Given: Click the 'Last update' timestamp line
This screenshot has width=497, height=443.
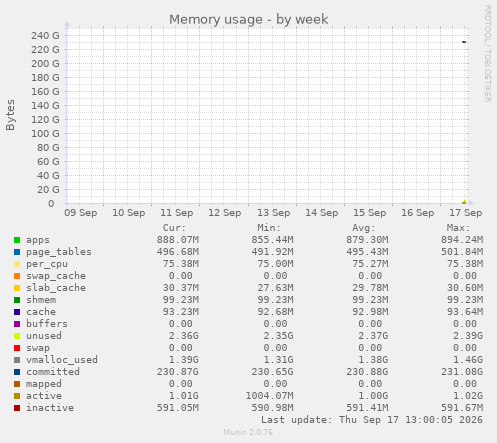Looking at the screenshot, I should point(372,420).
